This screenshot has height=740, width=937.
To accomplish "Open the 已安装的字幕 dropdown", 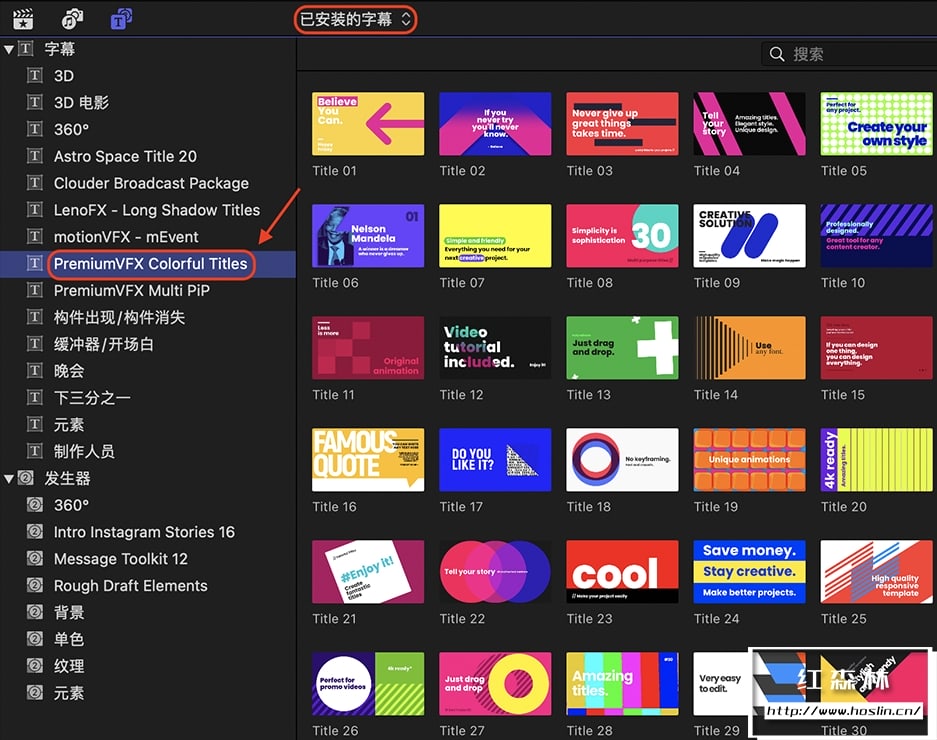I will click(355, 20).
